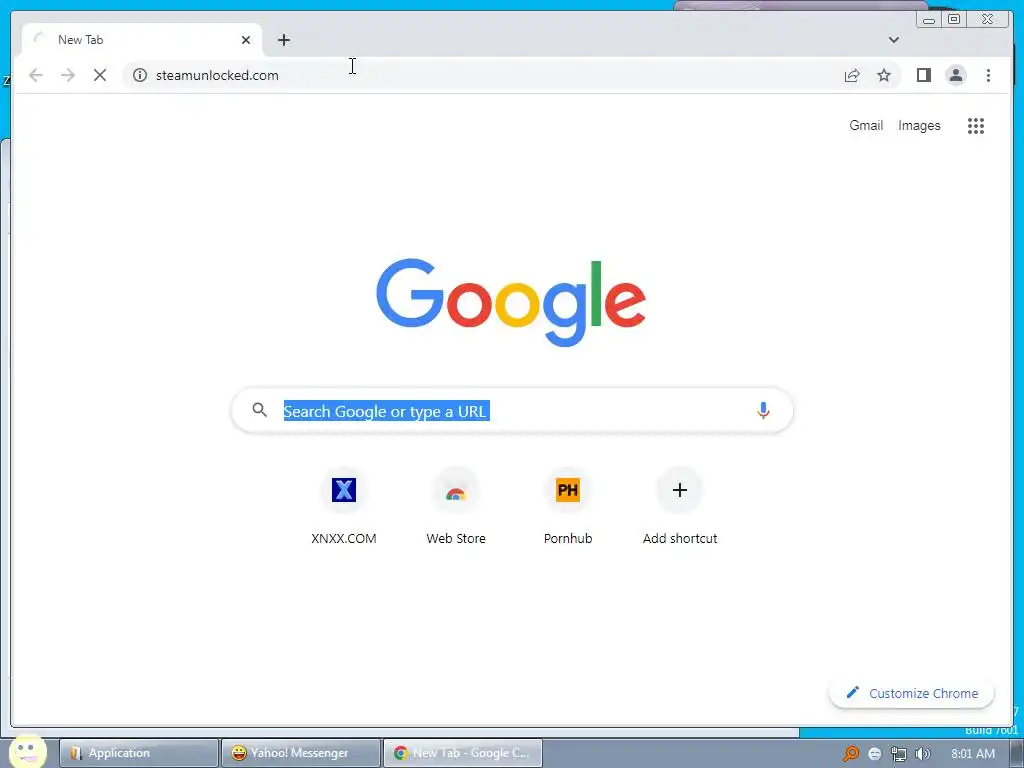The width and height of the screenshot is (1024, 768).
Task: Open the Add shortcut tile
Action: click(x=680, y=506)
